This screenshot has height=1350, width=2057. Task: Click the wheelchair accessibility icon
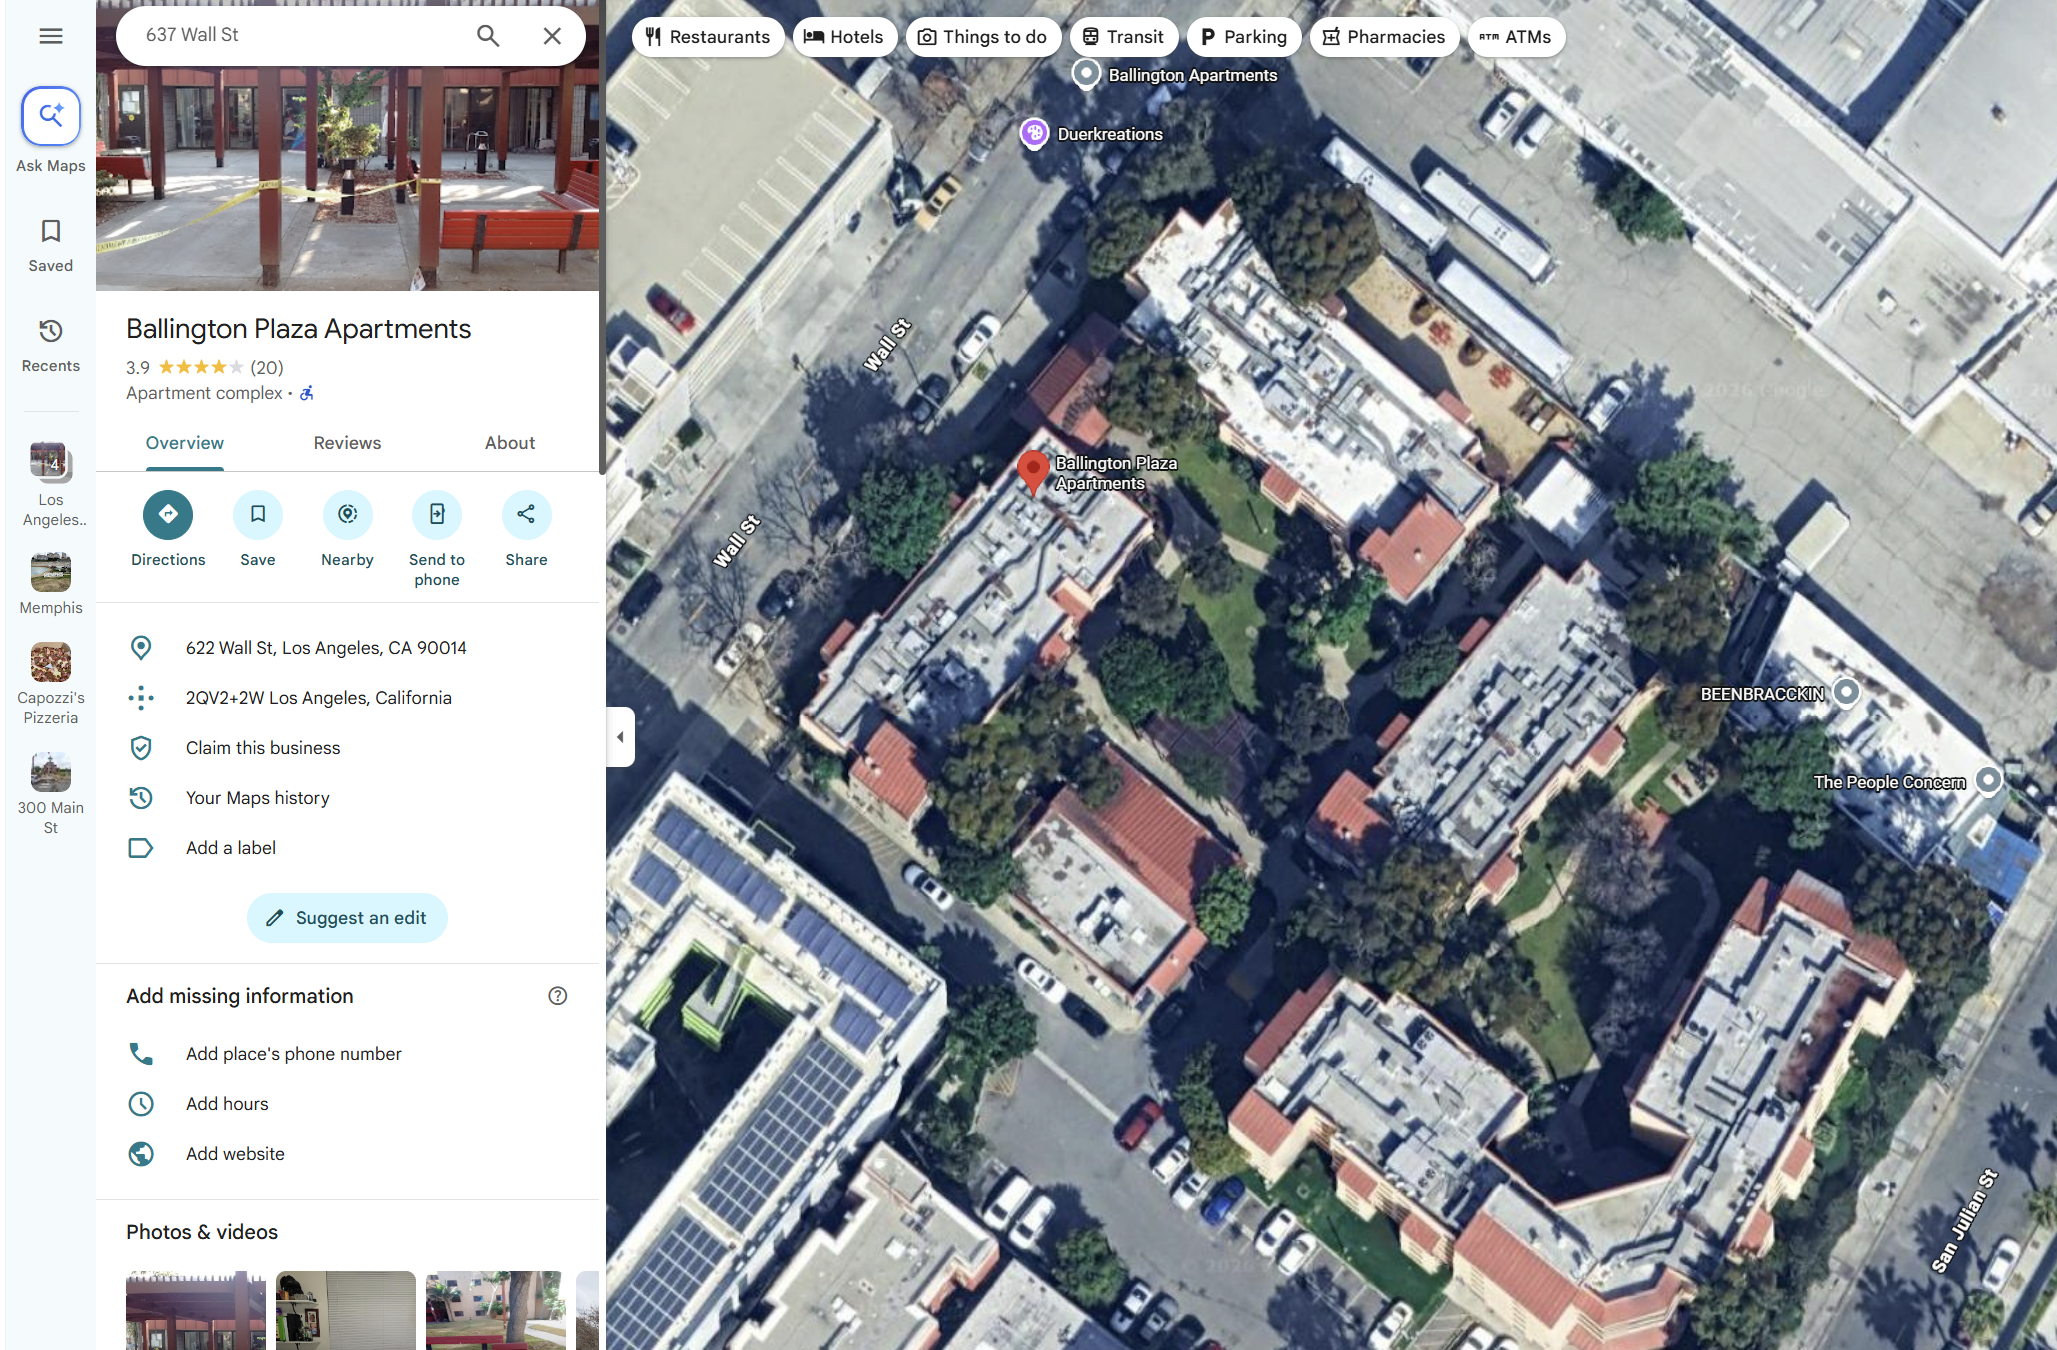click(307, 393)
